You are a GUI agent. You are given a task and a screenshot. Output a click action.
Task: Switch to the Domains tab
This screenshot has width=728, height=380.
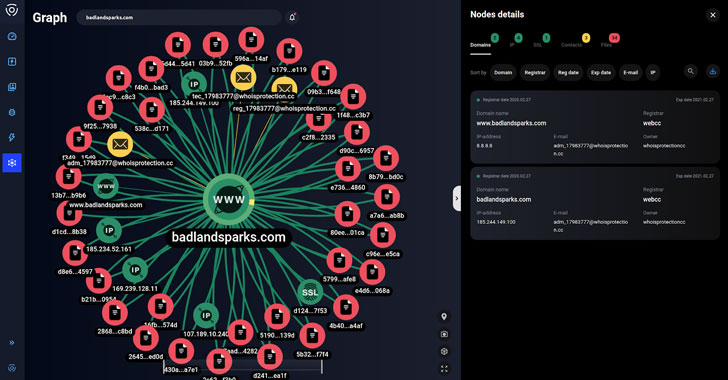[x=481, y=45]
